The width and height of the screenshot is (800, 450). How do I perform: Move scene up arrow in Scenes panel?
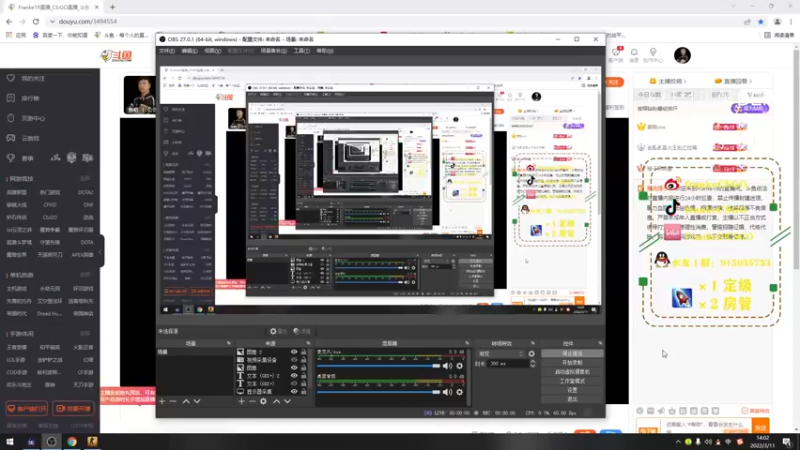[186, 402]
